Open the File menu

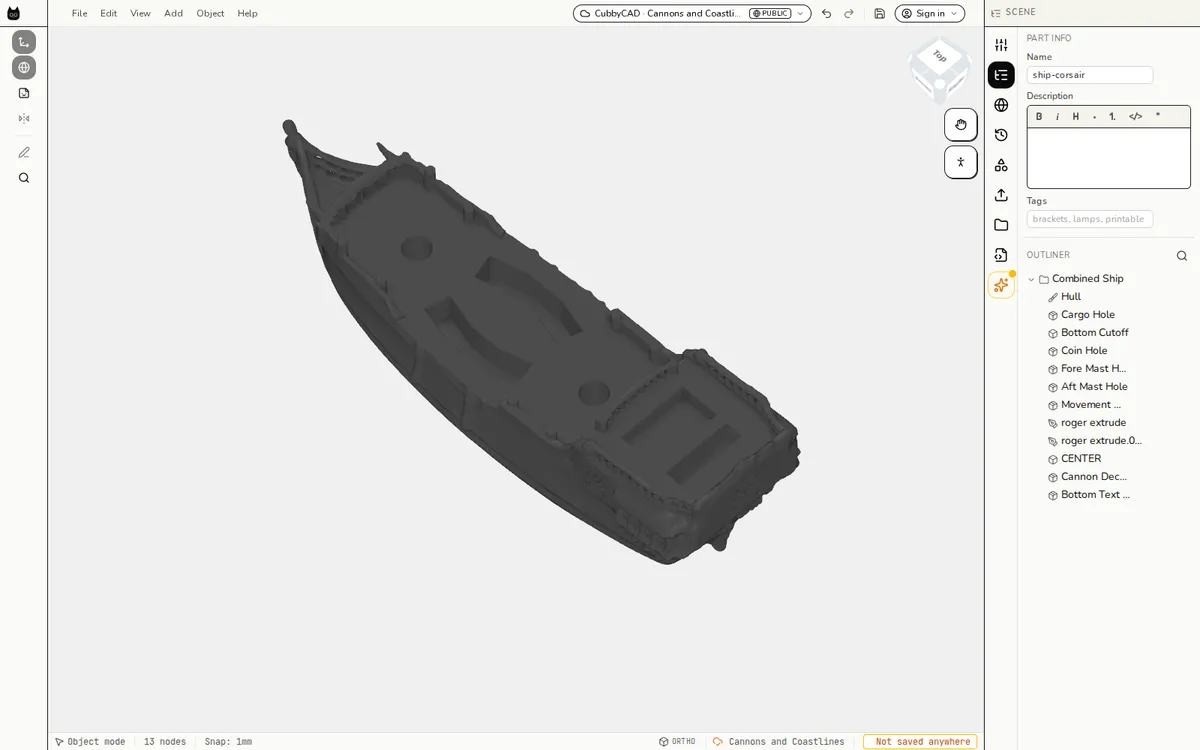pyautogui.click(x=79, y=13)
